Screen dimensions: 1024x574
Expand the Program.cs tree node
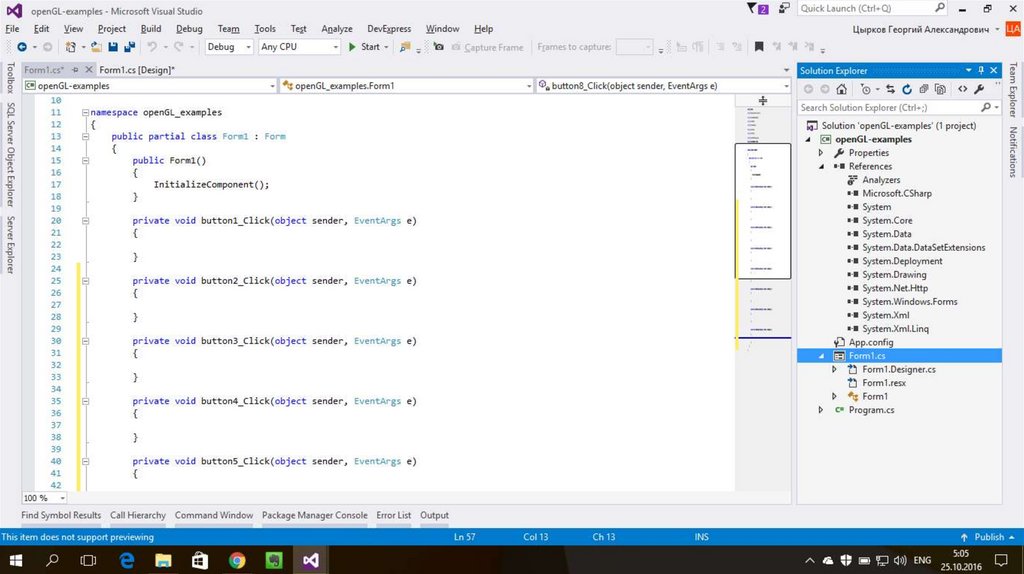coord(822,410)
